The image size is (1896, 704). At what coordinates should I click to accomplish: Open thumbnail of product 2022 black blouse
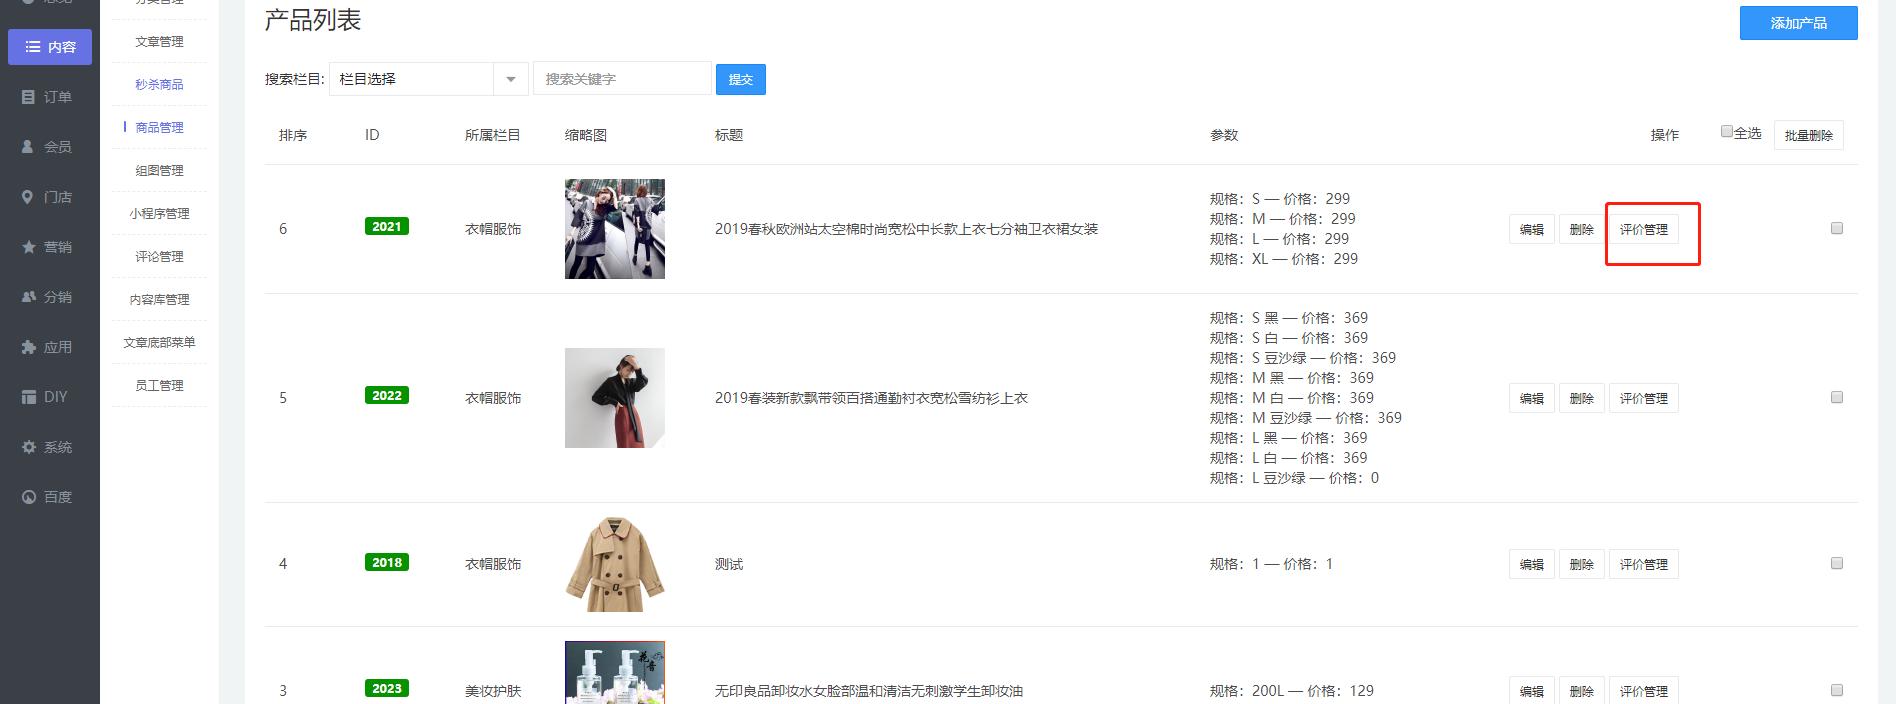(x=615, y=398)
